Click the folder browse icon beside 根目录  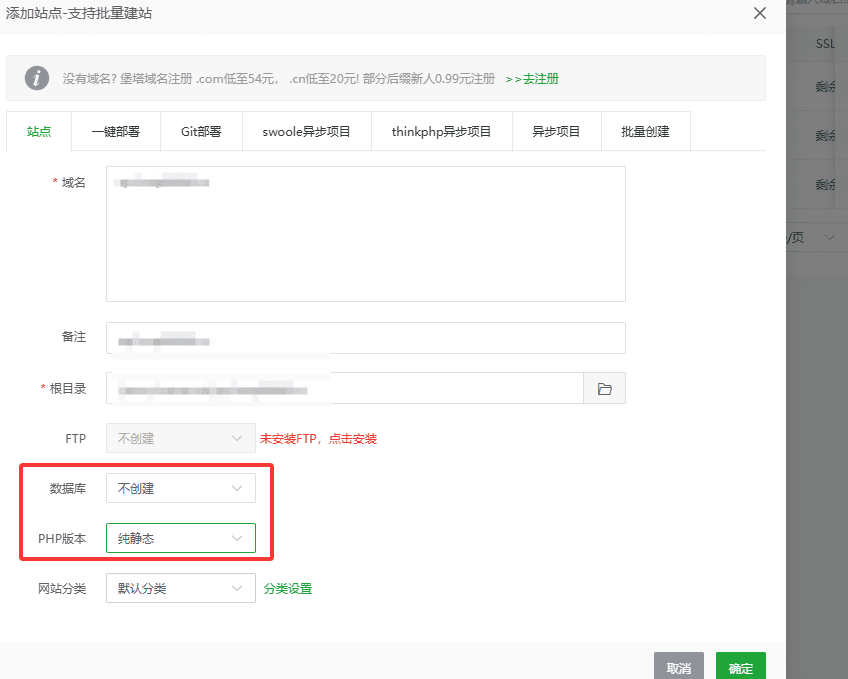tap(604, 388)
